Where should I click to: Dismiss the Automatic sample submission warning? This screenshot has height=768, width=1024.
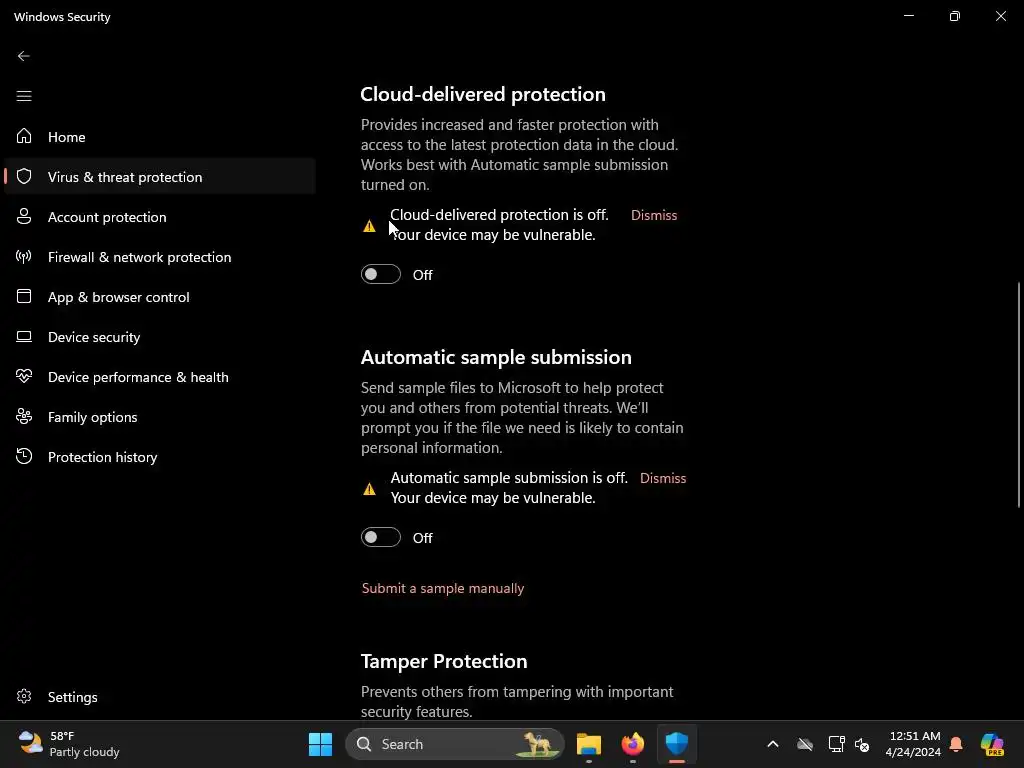point(663,478)
